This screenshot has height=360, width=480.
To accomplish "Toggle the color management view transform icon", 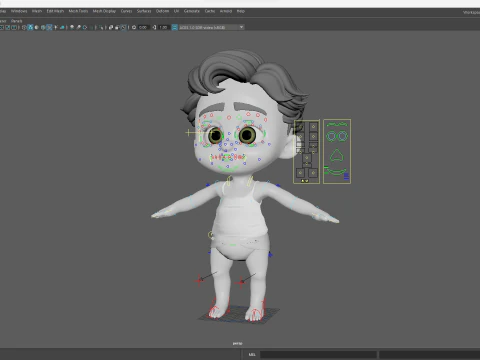I will coord(174,27).
